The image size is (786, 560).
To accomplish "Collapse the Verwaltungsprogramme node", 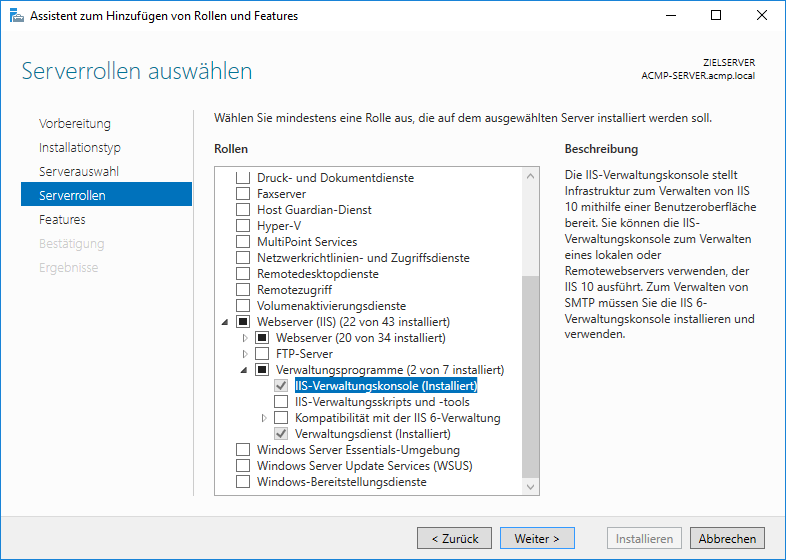I will point(245,370).
